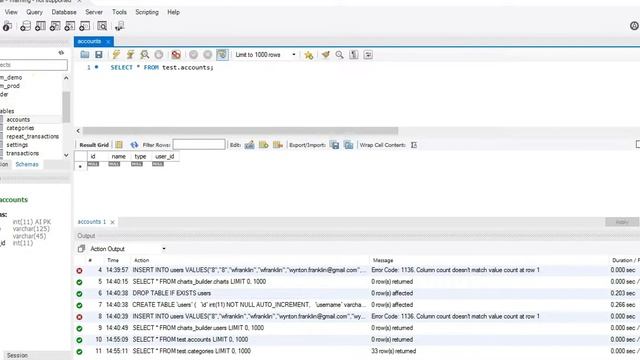Viewport: 640px width, 360px height.
Task: Click the user_id column header
Action: [165, 156]
